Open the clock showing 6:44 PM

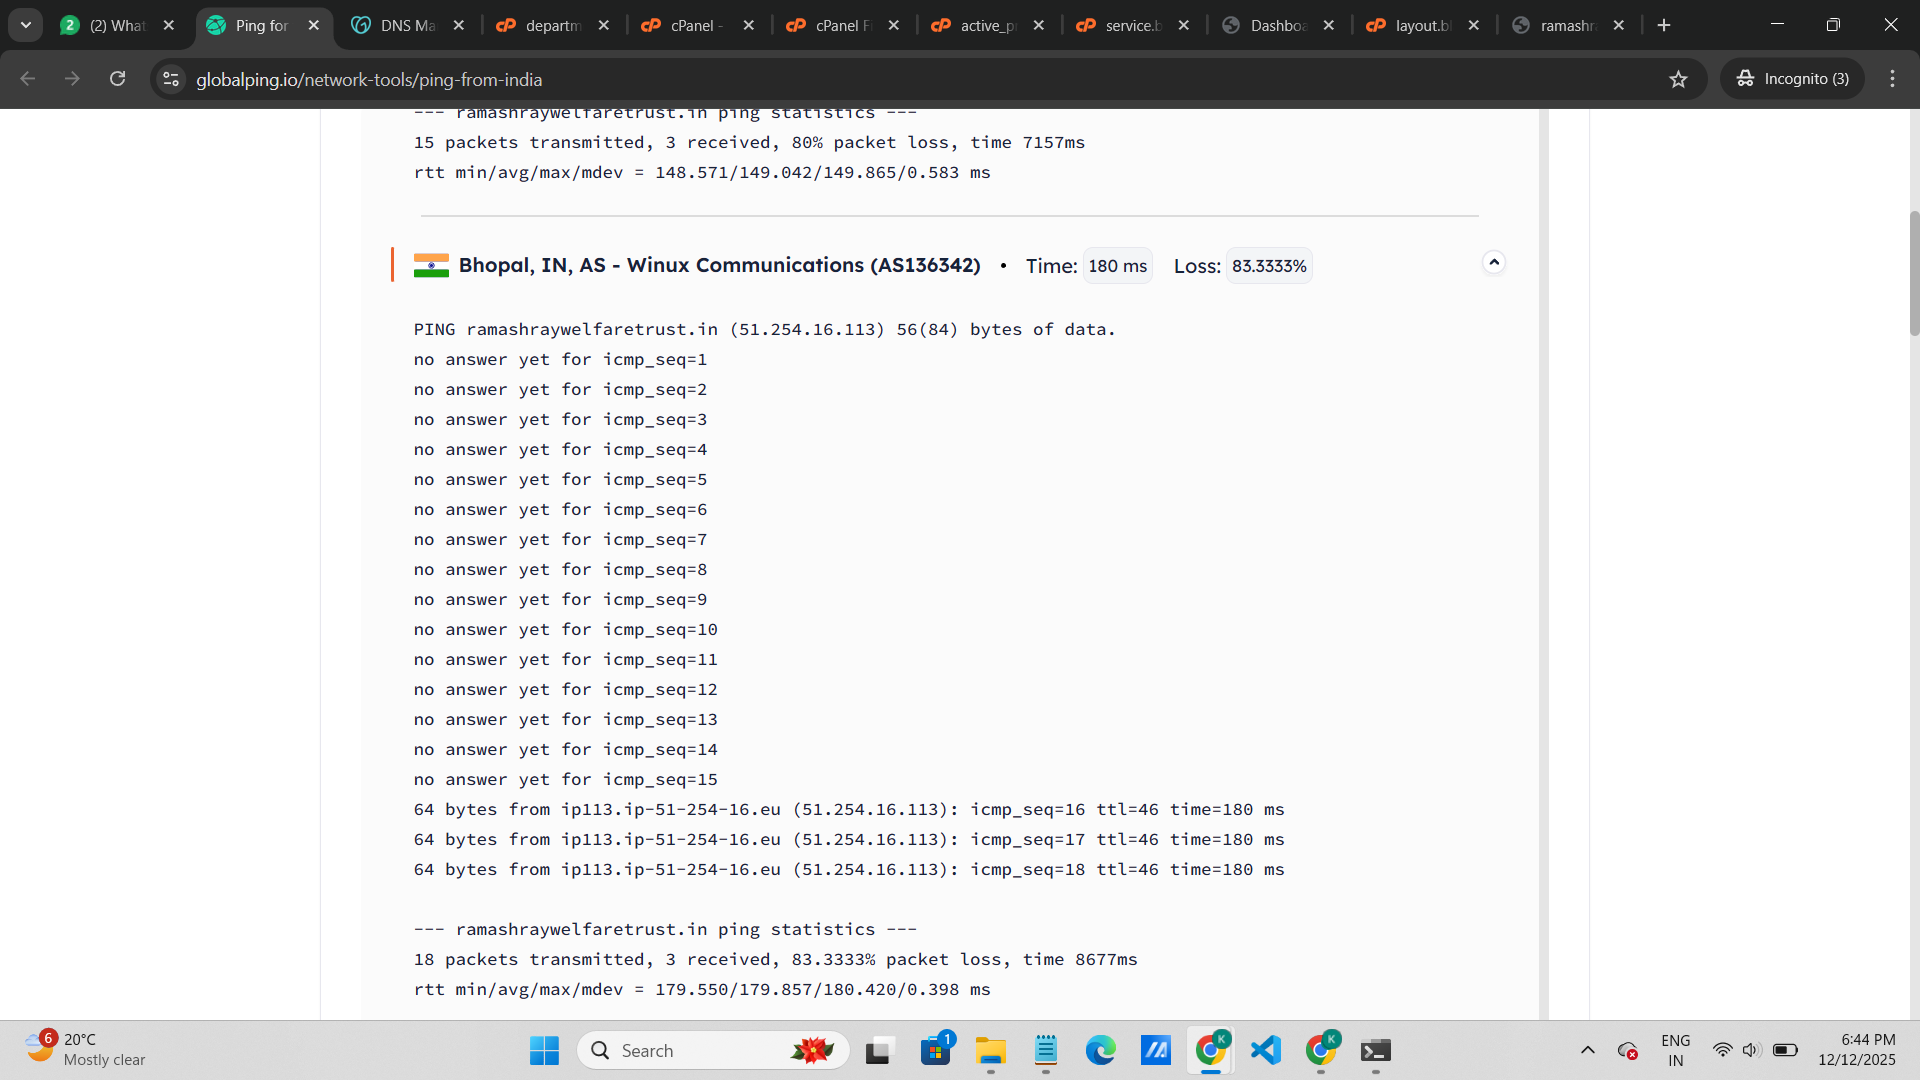pos(1857,1050)
